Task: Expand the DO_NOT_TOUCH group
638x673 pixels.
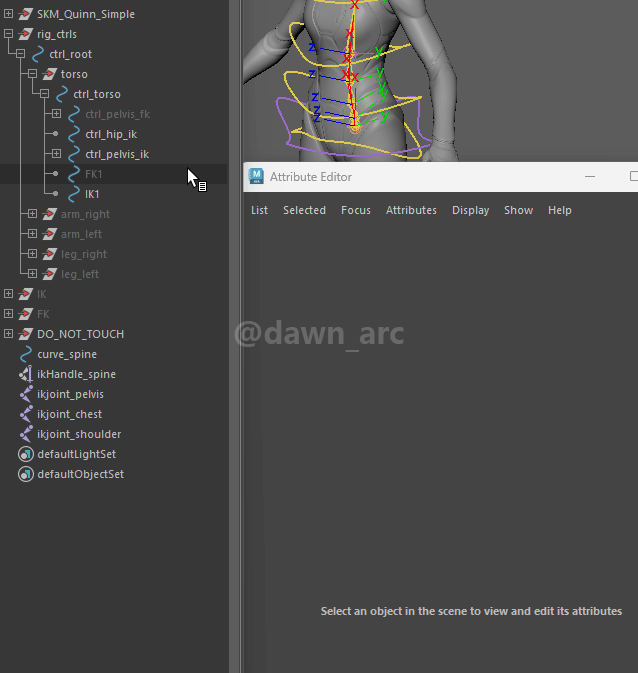Action: click(x=8, y=333)
